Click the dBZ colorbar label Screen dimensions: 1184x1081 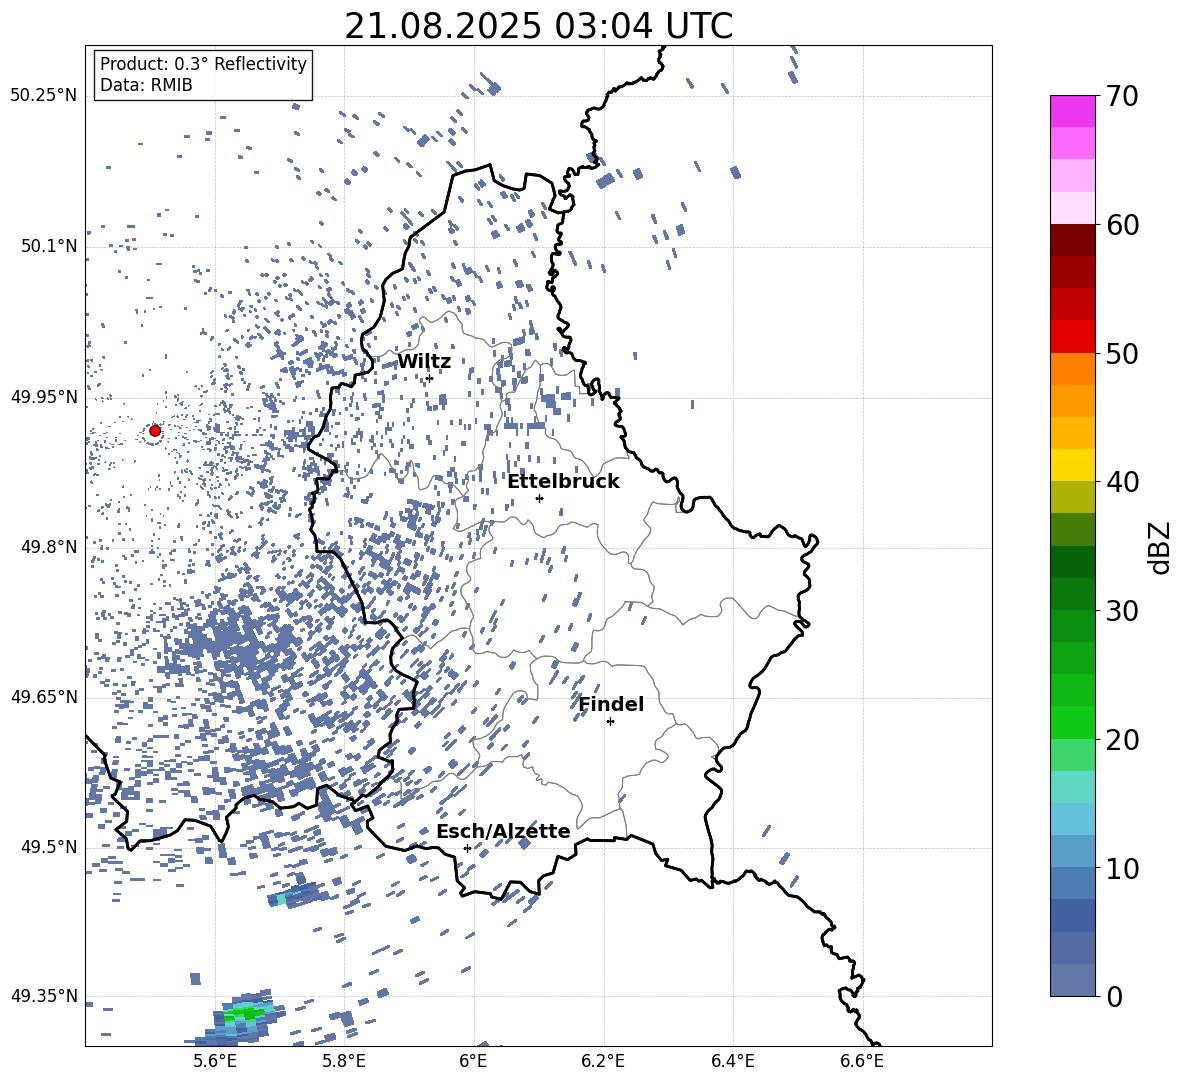pyautogui.click(x=1161, y=547)
